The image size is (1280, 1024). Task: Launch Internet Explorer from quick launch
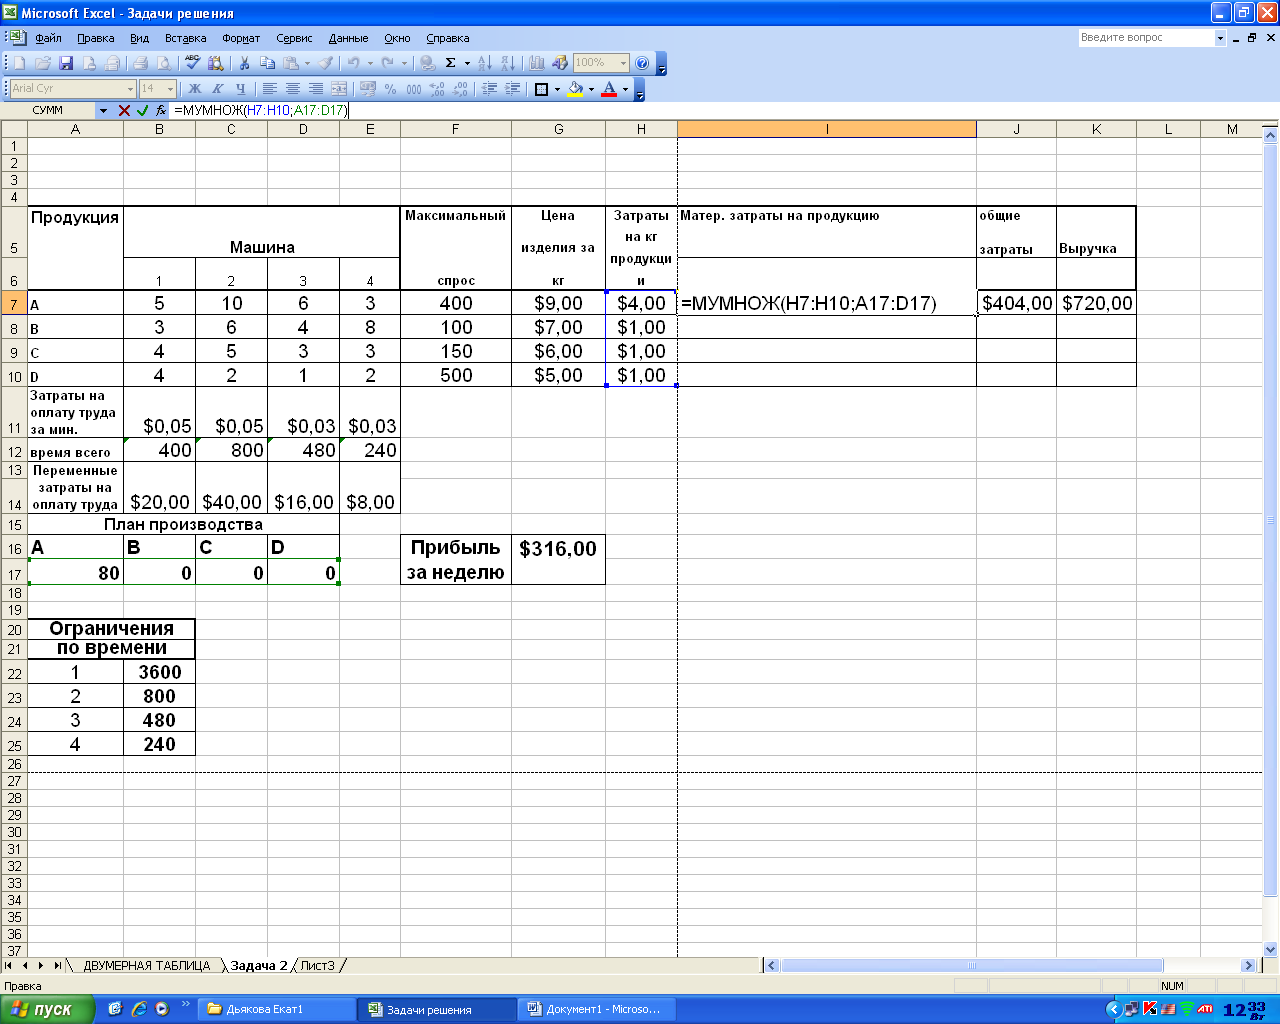click(x=139, y=1009)
